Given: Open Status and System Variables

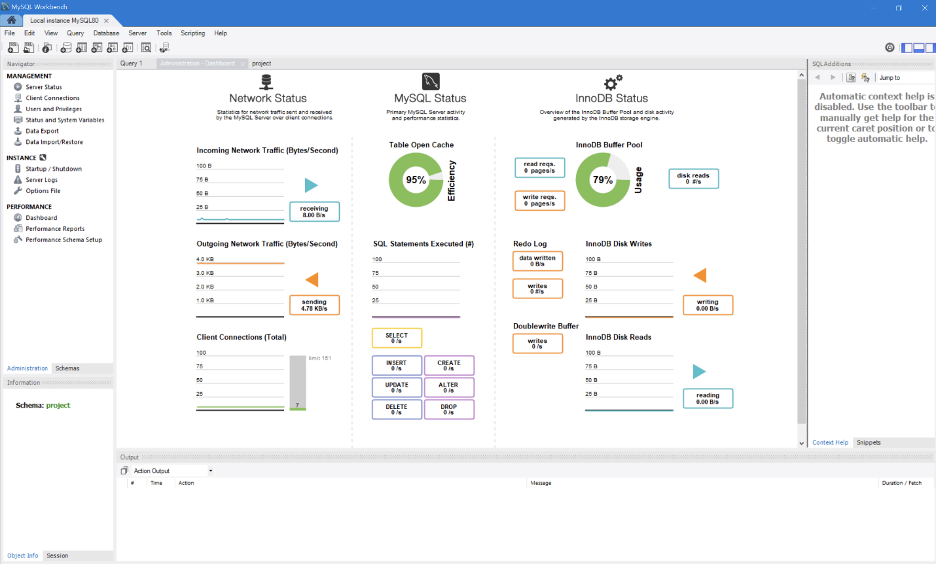Looking at the screenshot, I should pyautogui.click(x=64, y=120).
